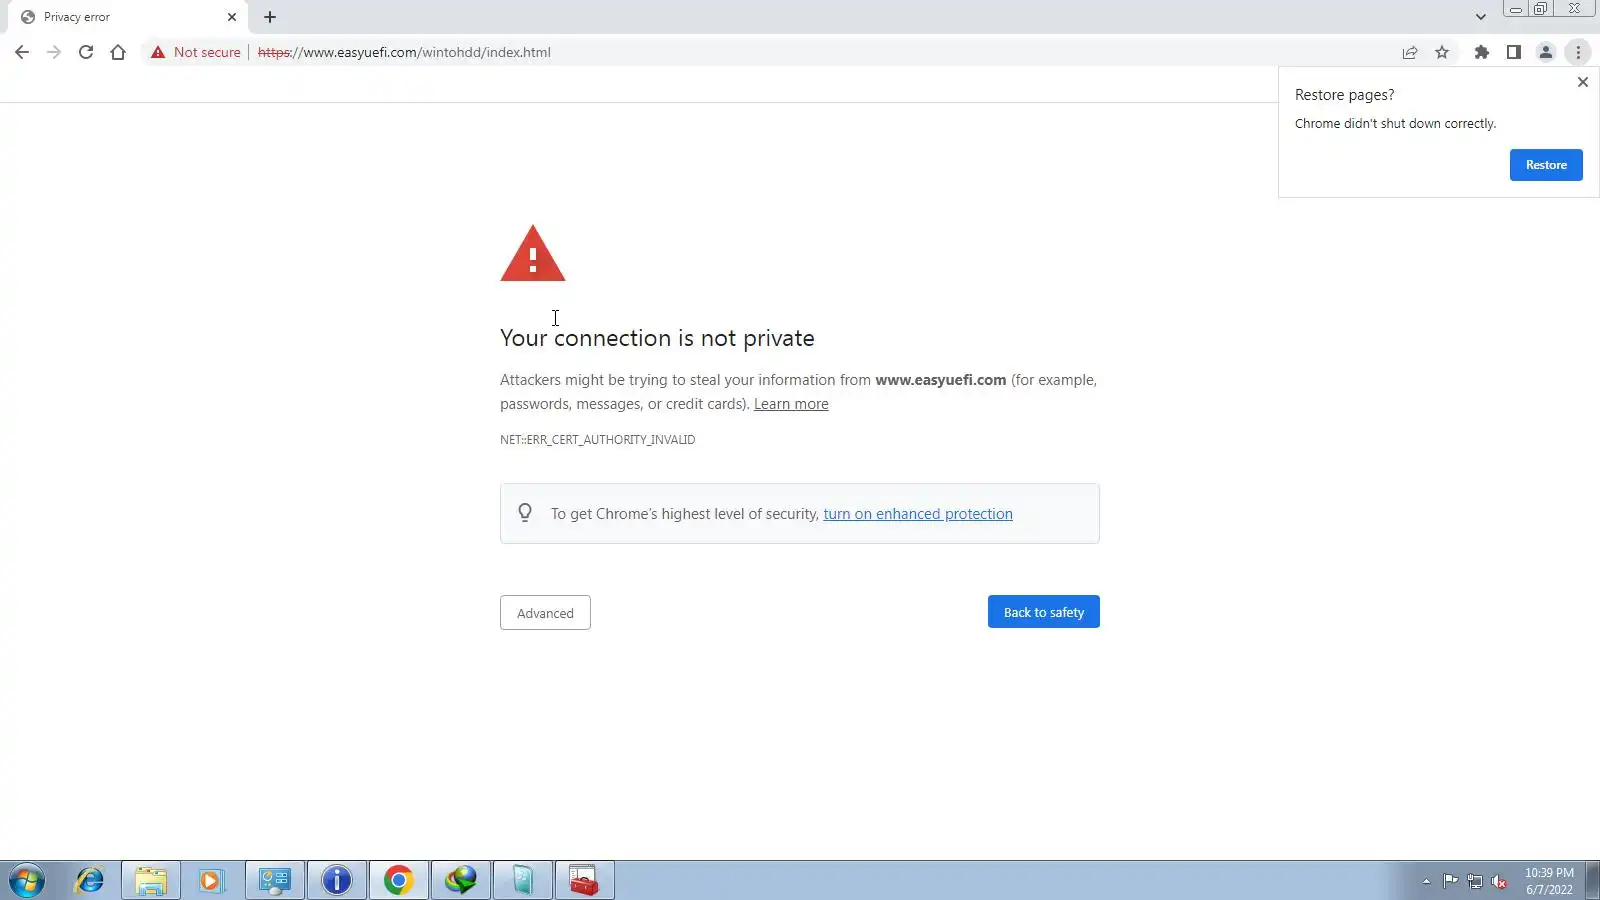Open the red toolbox taskbar icon

pyautogui.click(x=585, y=881)
